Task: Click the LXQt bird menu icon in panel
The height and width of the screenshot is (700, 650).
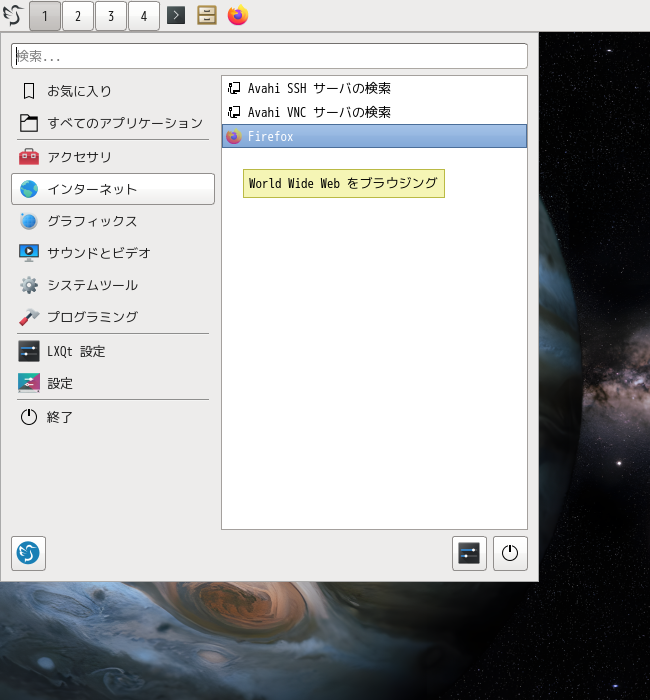Action: click(x=12, y=15)
